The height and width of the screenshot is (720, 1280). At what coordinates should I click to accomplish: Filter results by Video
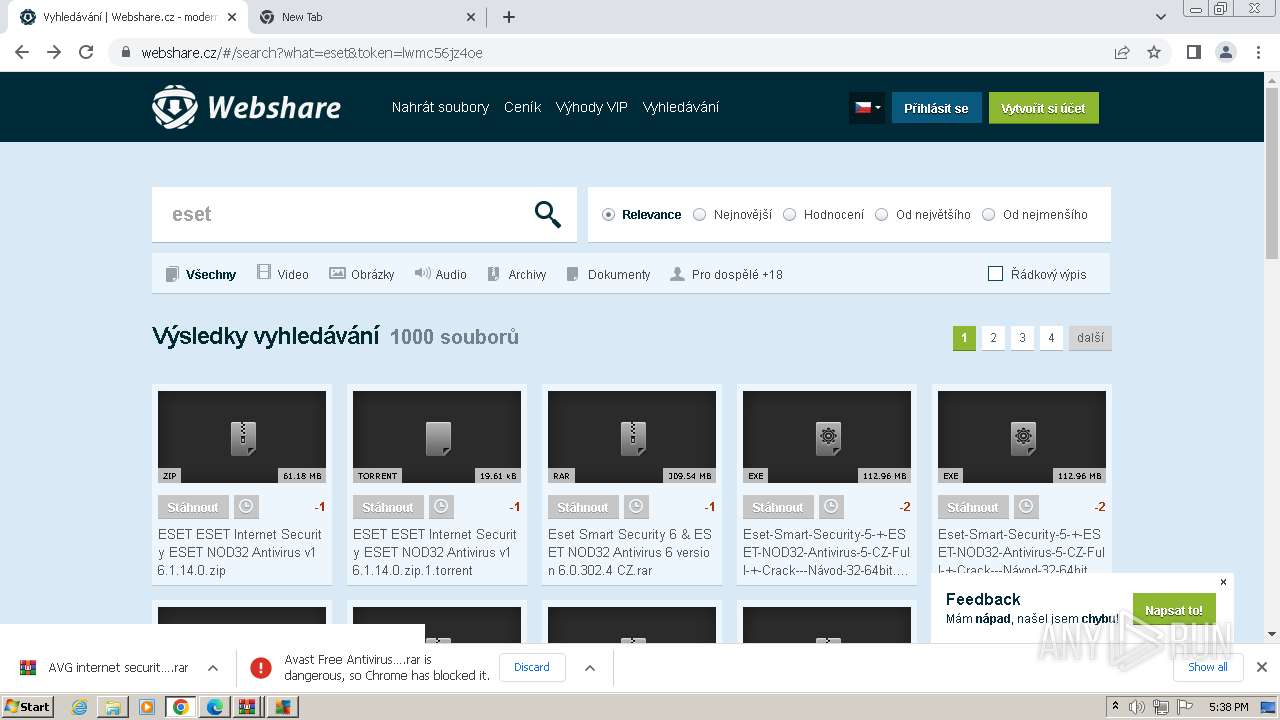283,274
